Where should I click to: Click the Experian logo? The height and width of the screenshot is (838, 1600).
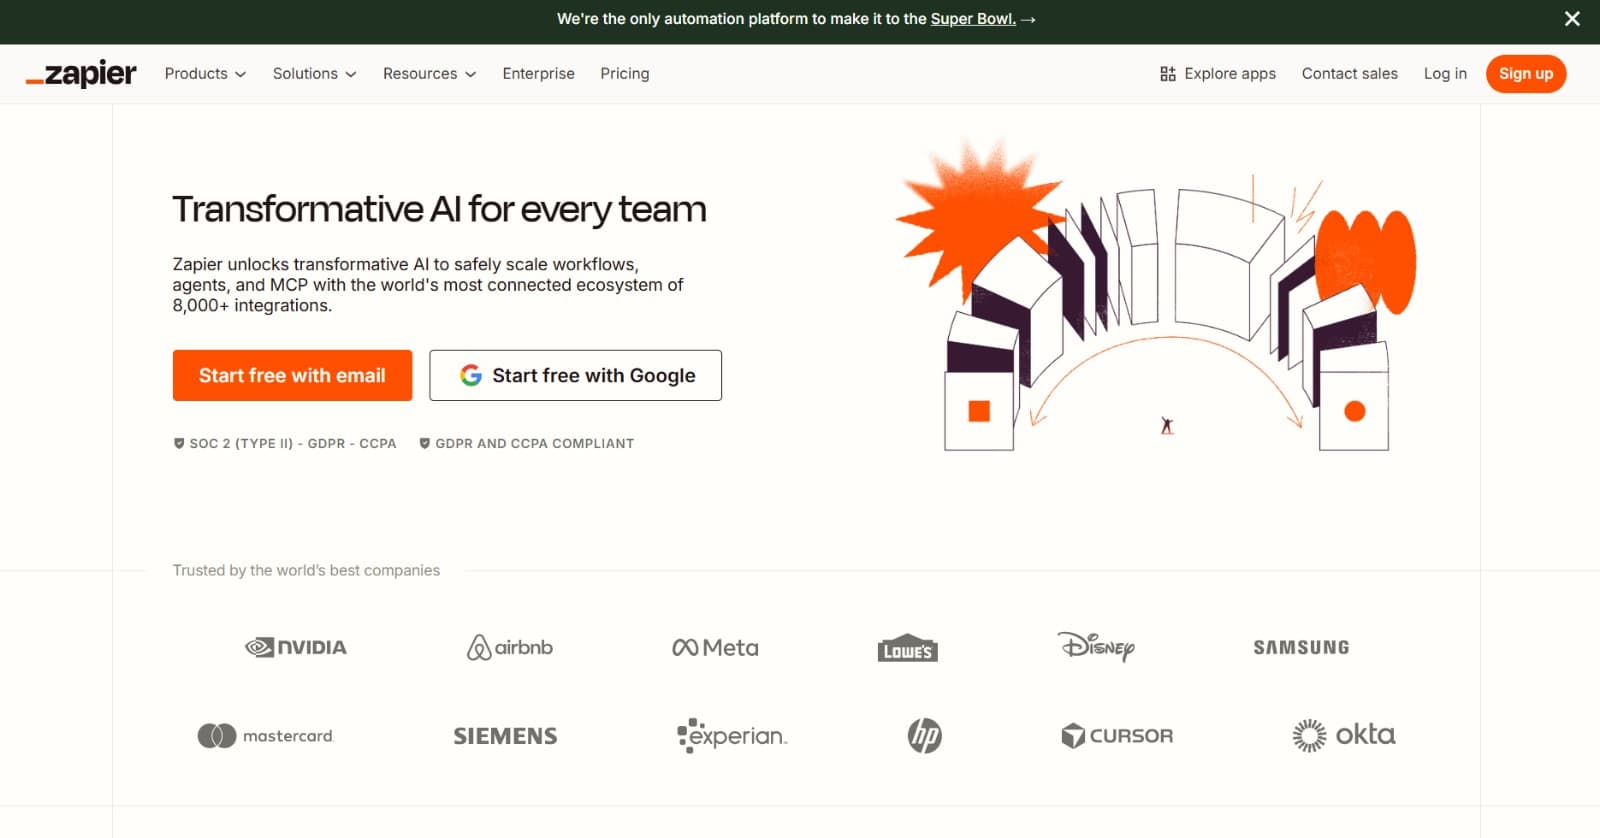point(732,736)
